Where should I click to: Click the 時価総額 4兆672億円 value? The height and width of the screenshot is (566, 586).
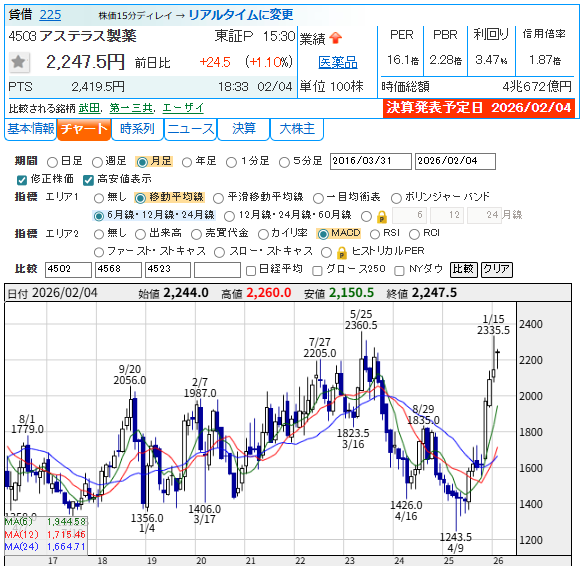point(537,87)
